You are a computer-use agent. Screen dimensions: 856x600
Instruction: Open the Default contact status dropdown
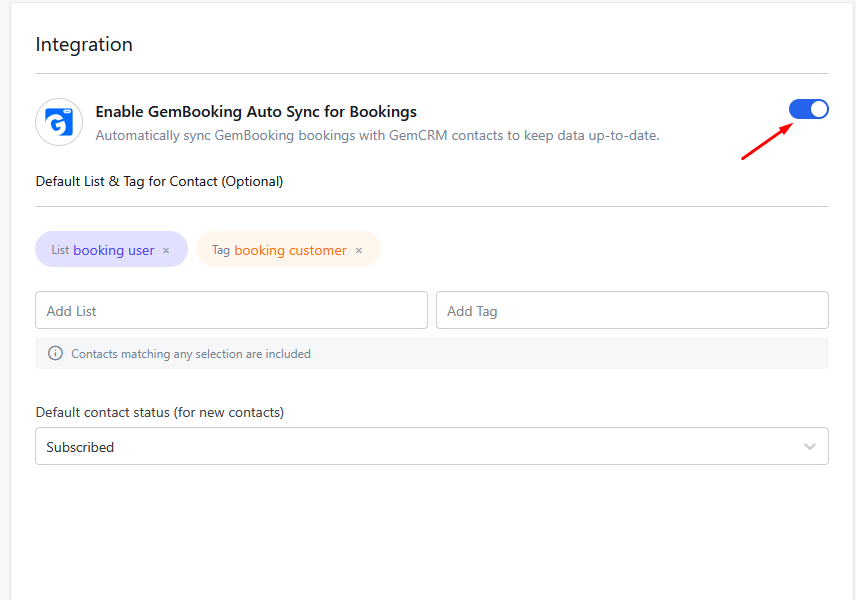point(432,446)
